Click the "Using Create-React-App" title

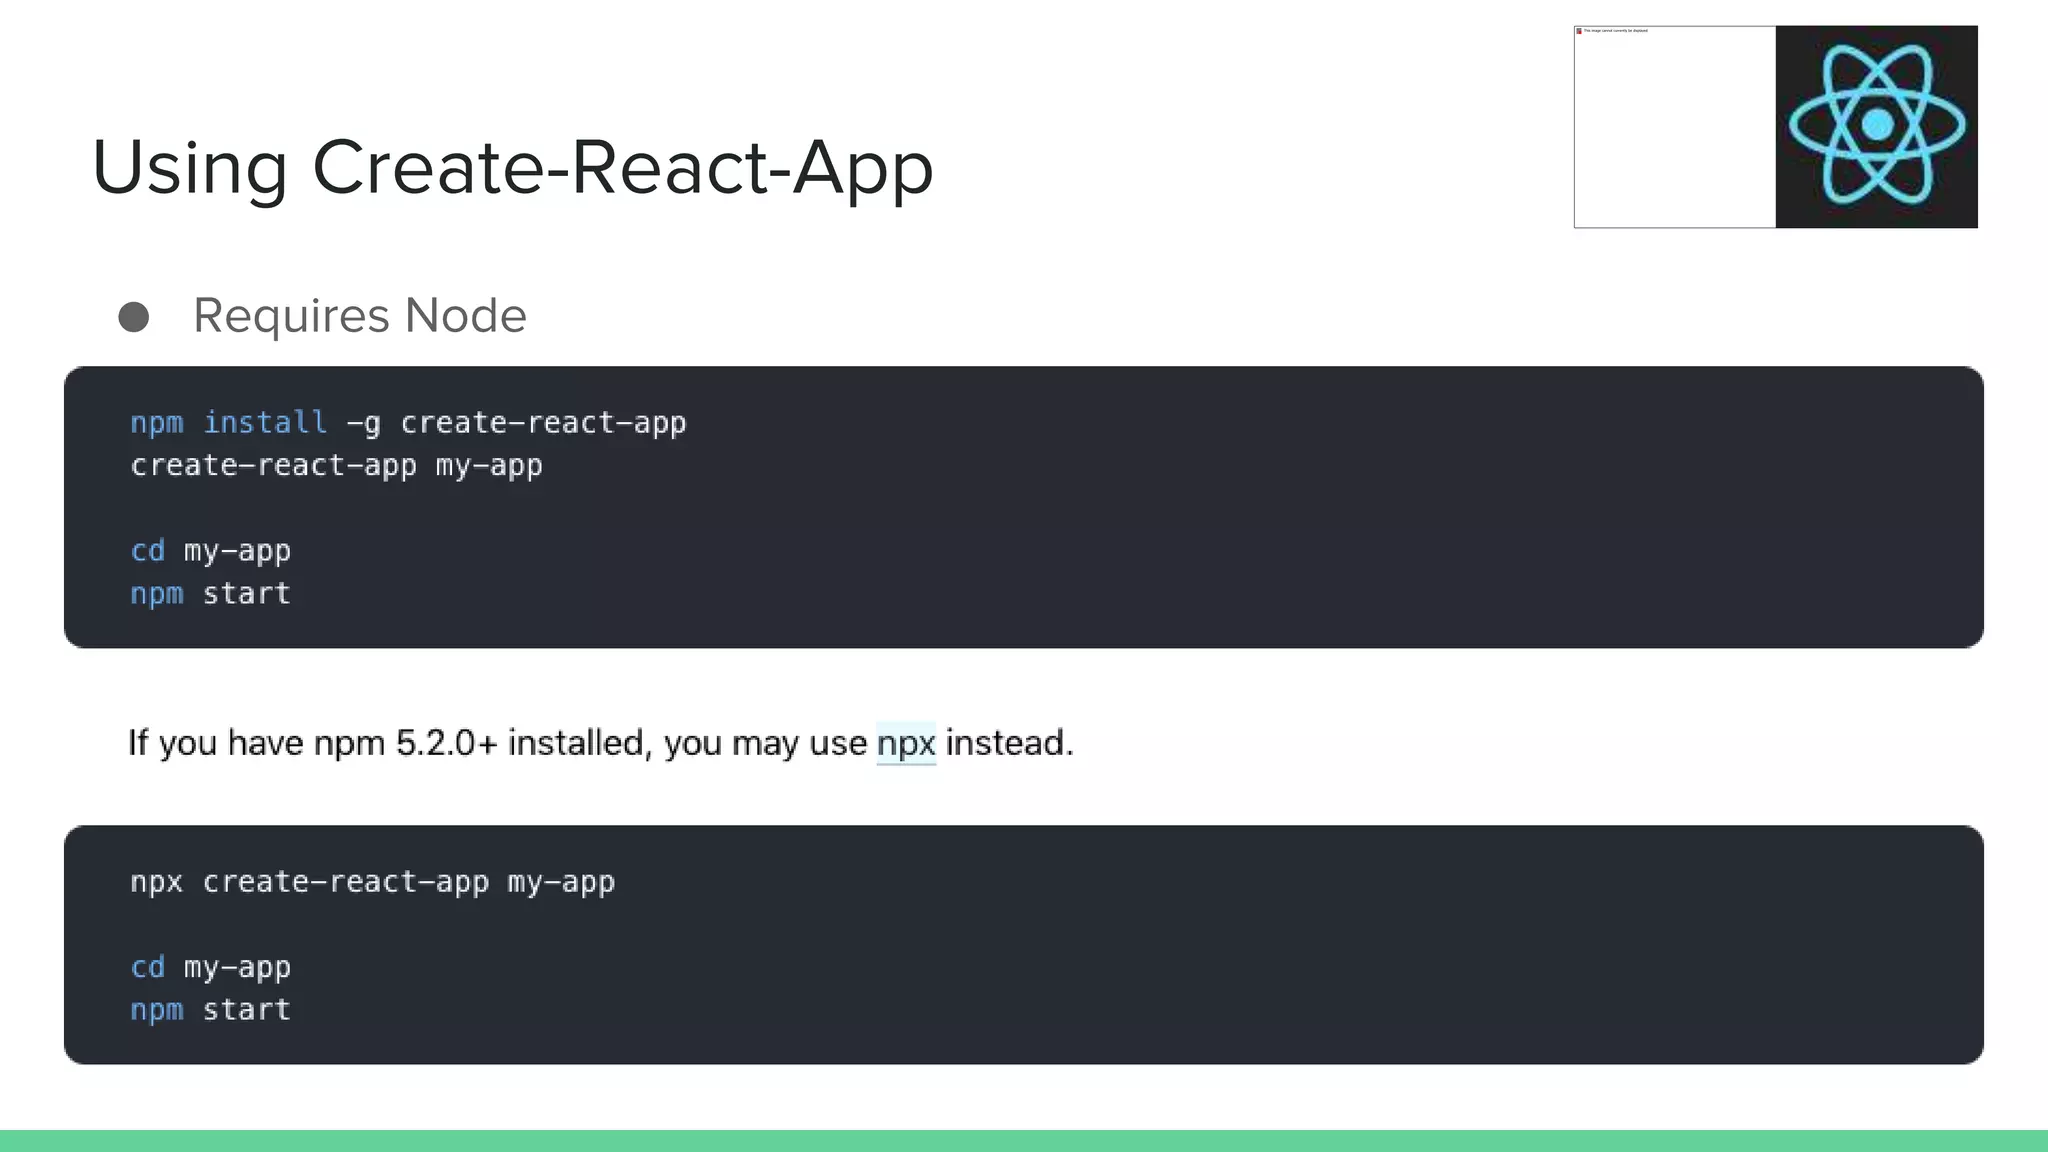(512, 168)
